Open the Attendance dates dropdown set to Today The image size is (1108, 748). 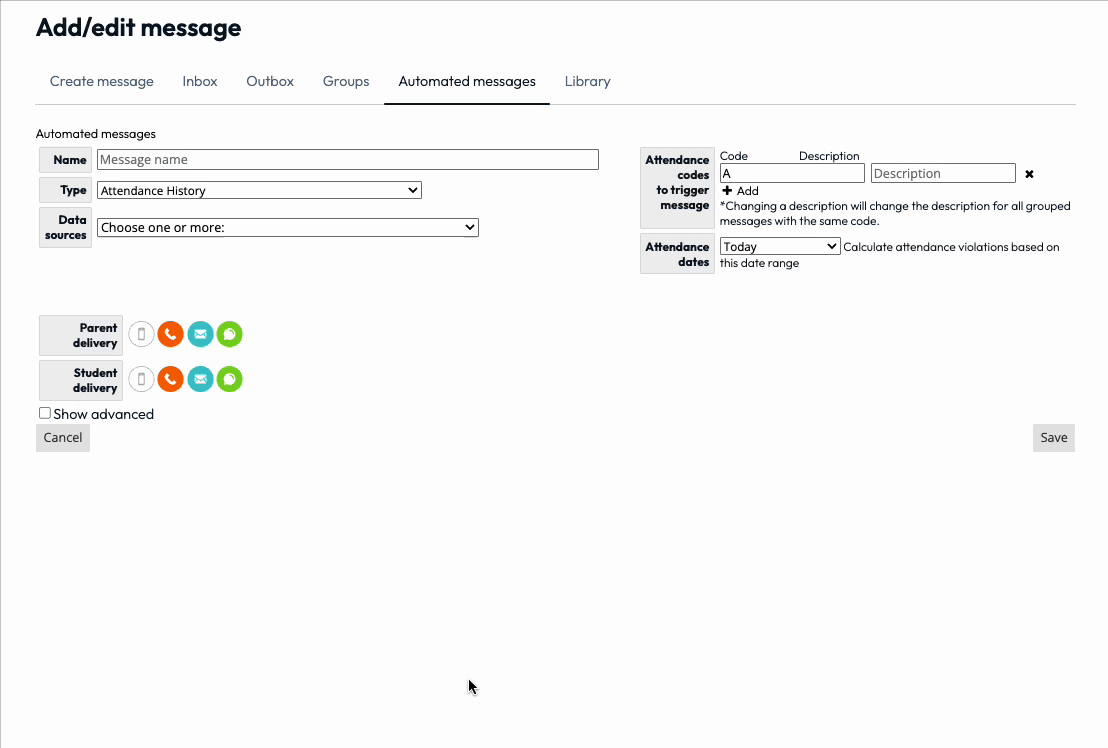point(779,245)
